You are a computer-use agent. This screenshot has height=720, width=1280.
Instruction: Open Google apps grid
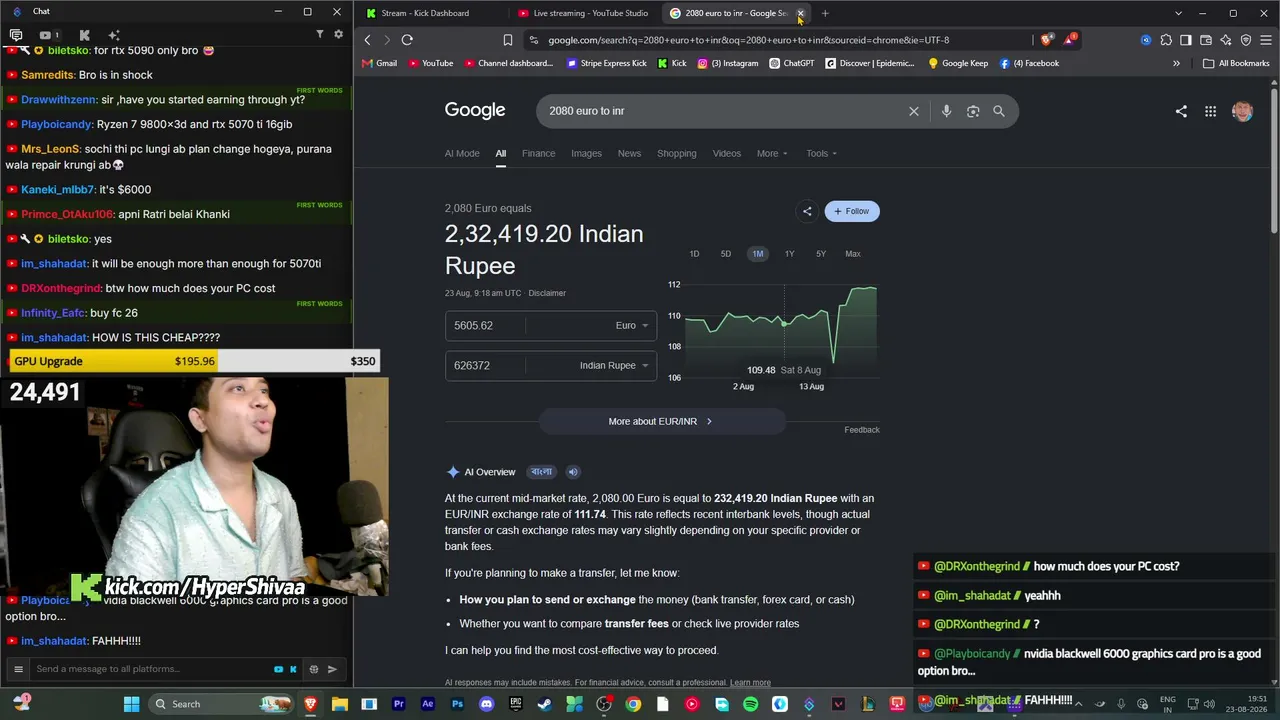click(x=1210, y=111)
